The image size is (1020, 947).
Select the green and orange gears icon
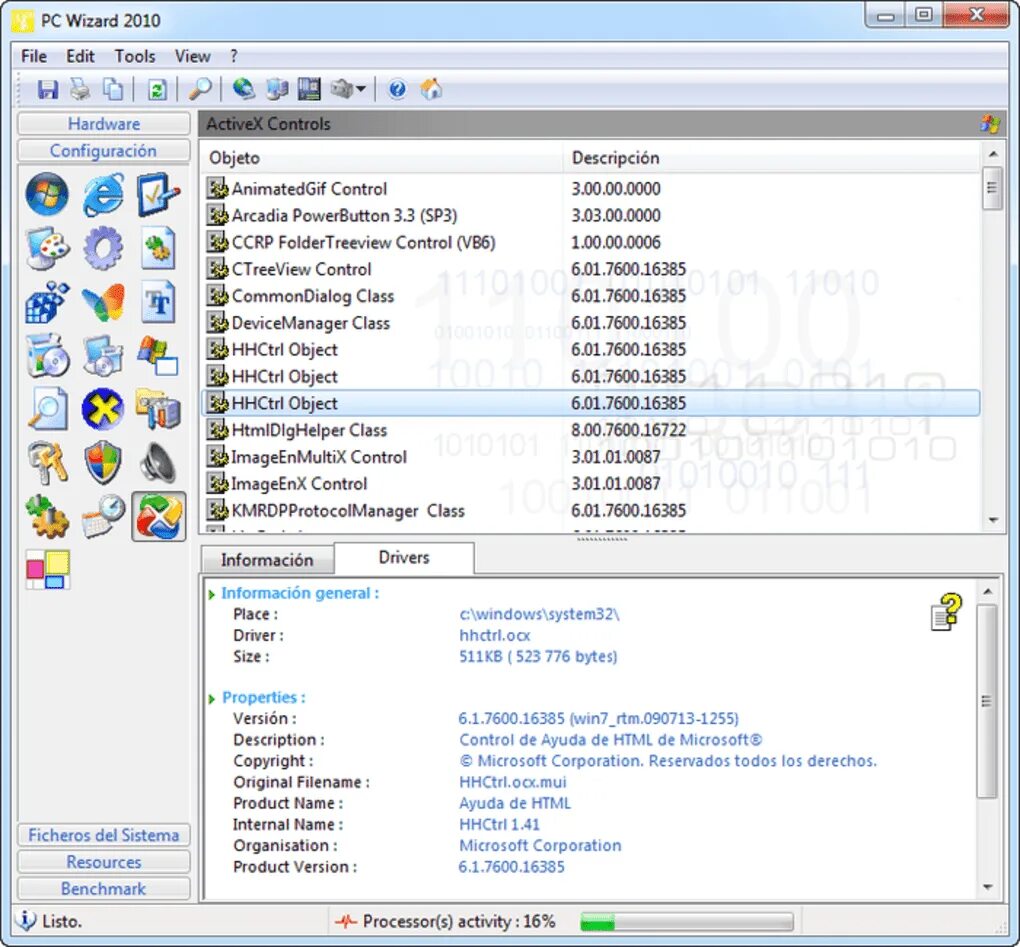tap(47, 516)
